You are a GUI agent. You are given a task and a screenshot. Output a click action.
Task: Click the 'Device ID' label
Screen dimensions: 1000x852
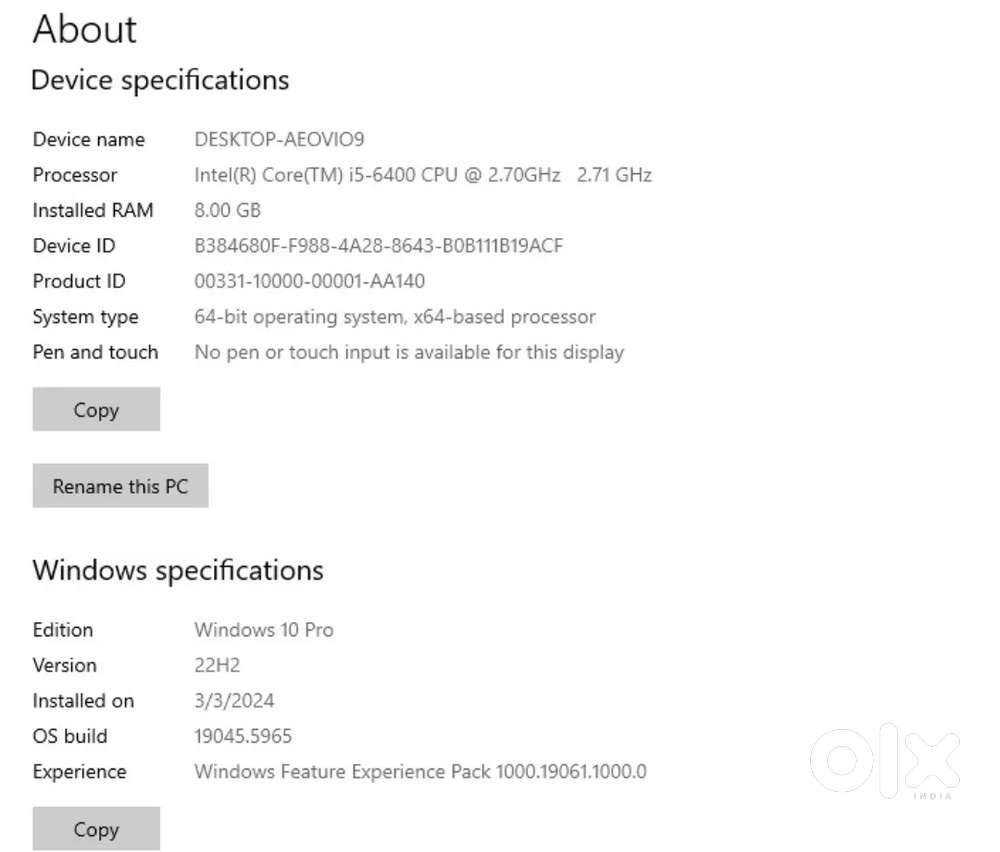click(x=74, y=246)
